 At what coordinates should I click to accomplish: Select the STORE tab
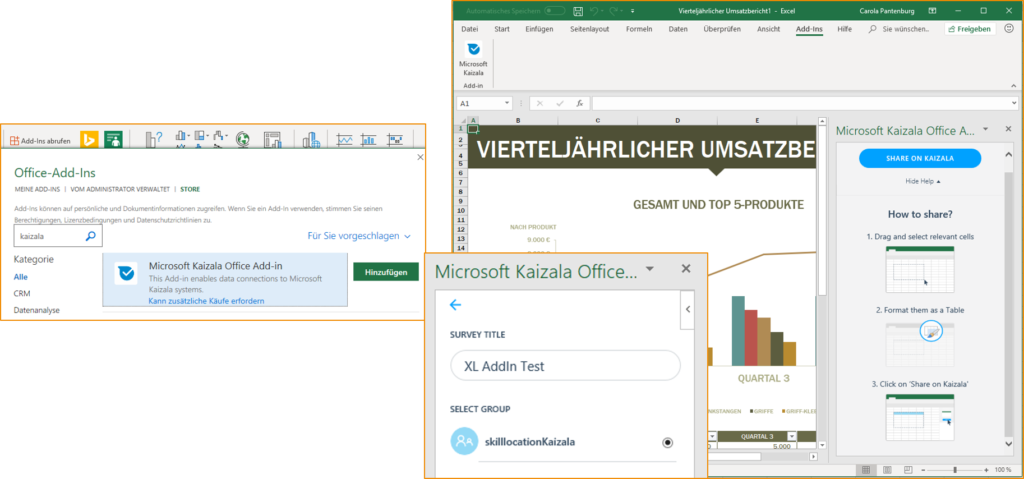(191, 189)
